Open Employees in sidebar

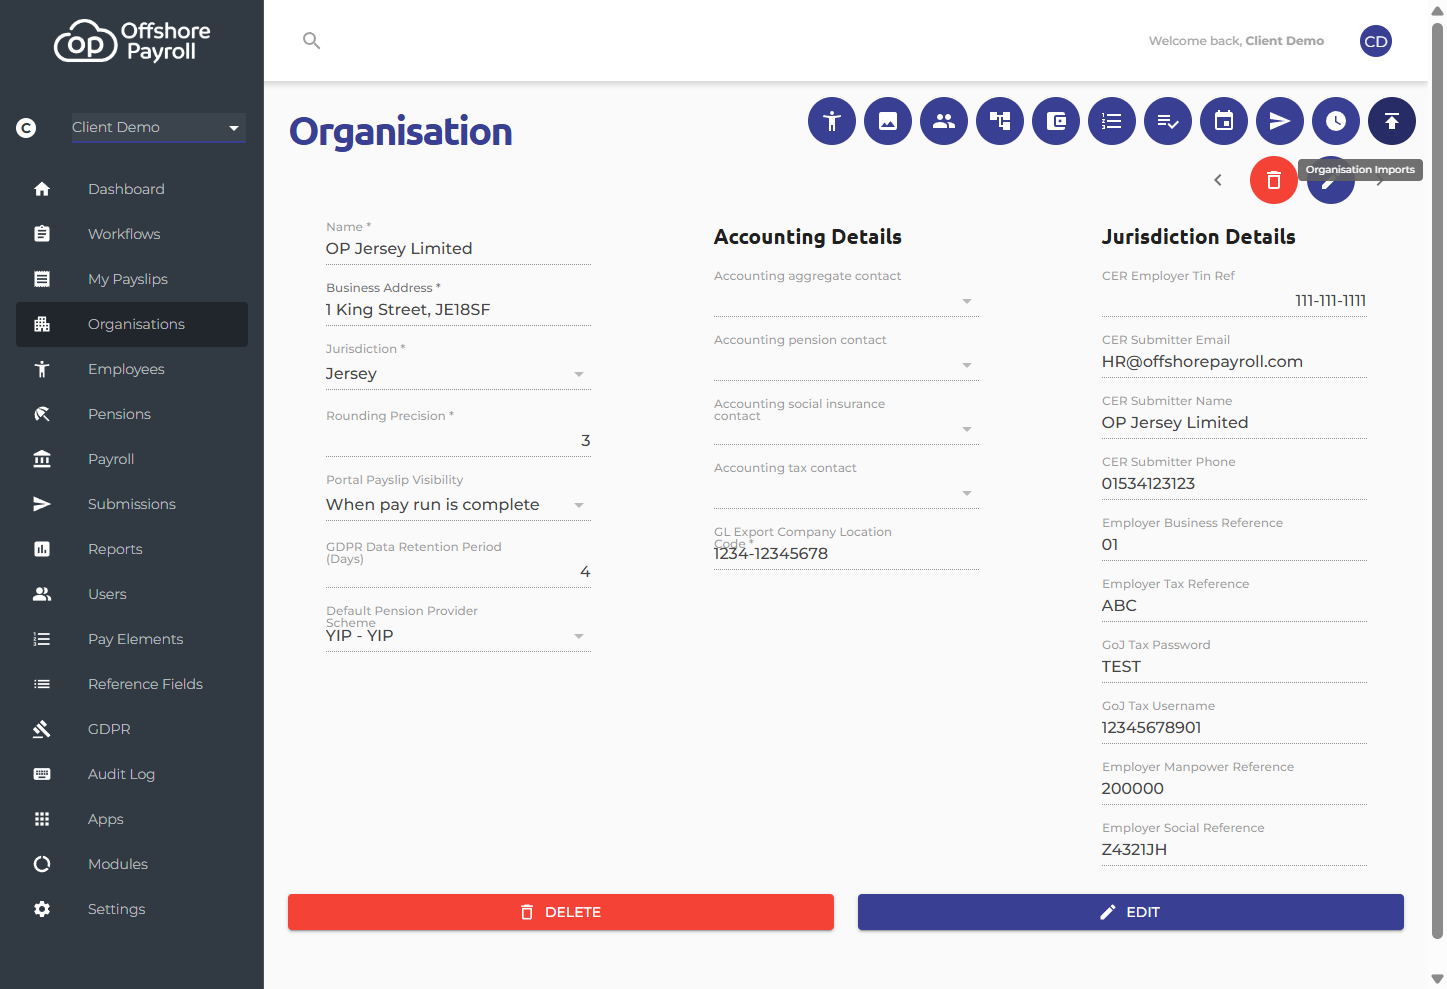132,369
